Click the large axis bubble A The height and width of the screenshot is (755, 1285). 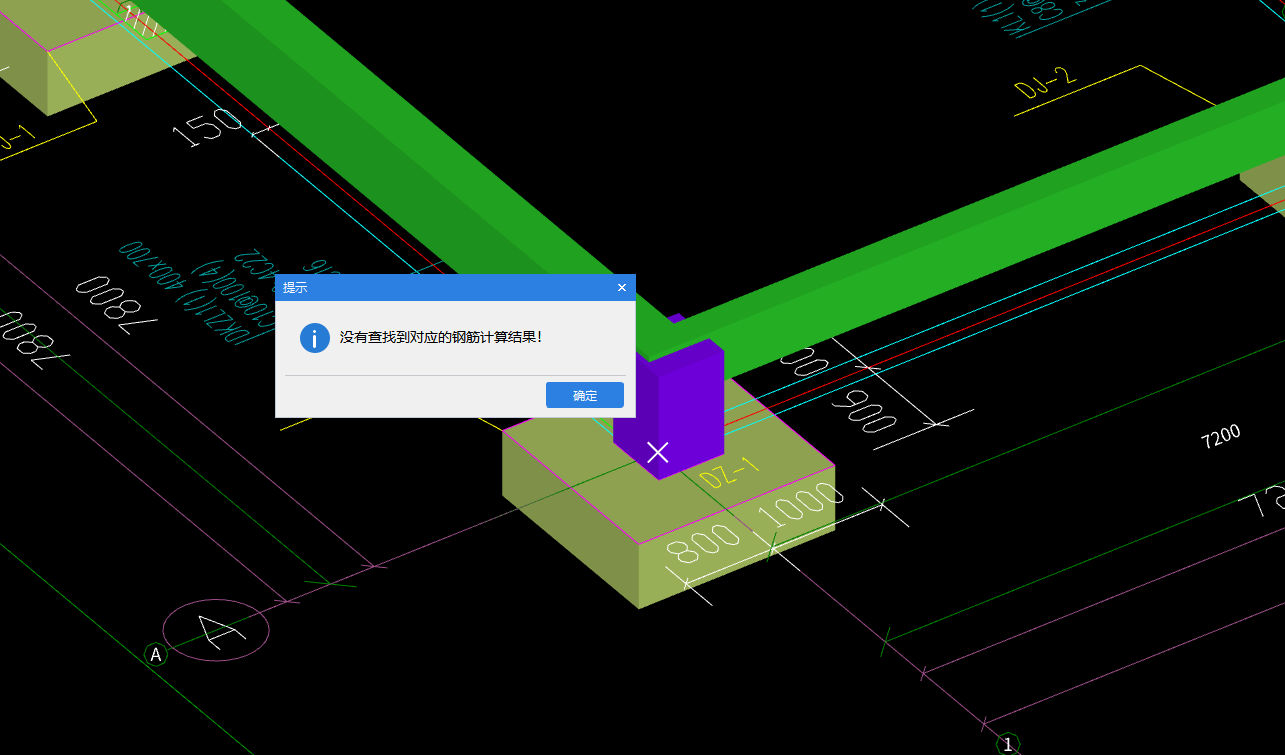point(216,631)
